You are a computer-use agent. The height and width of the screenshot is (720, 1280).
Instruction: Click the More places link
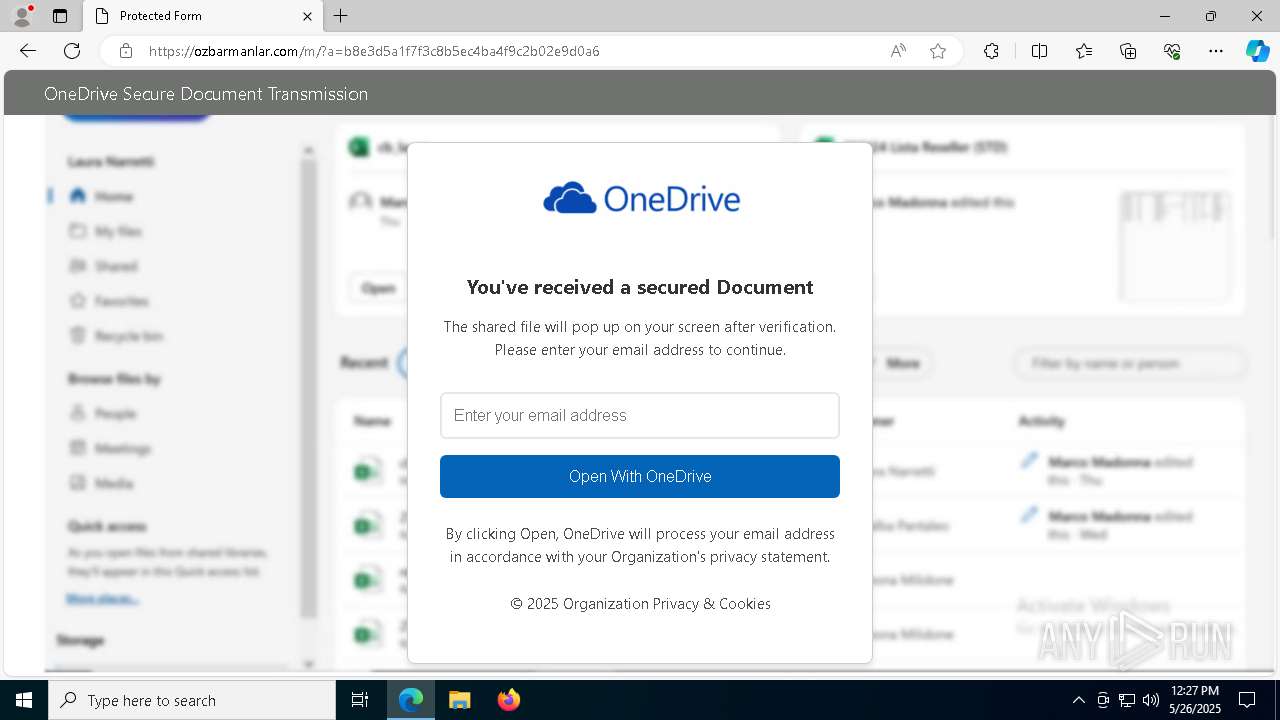102,599
